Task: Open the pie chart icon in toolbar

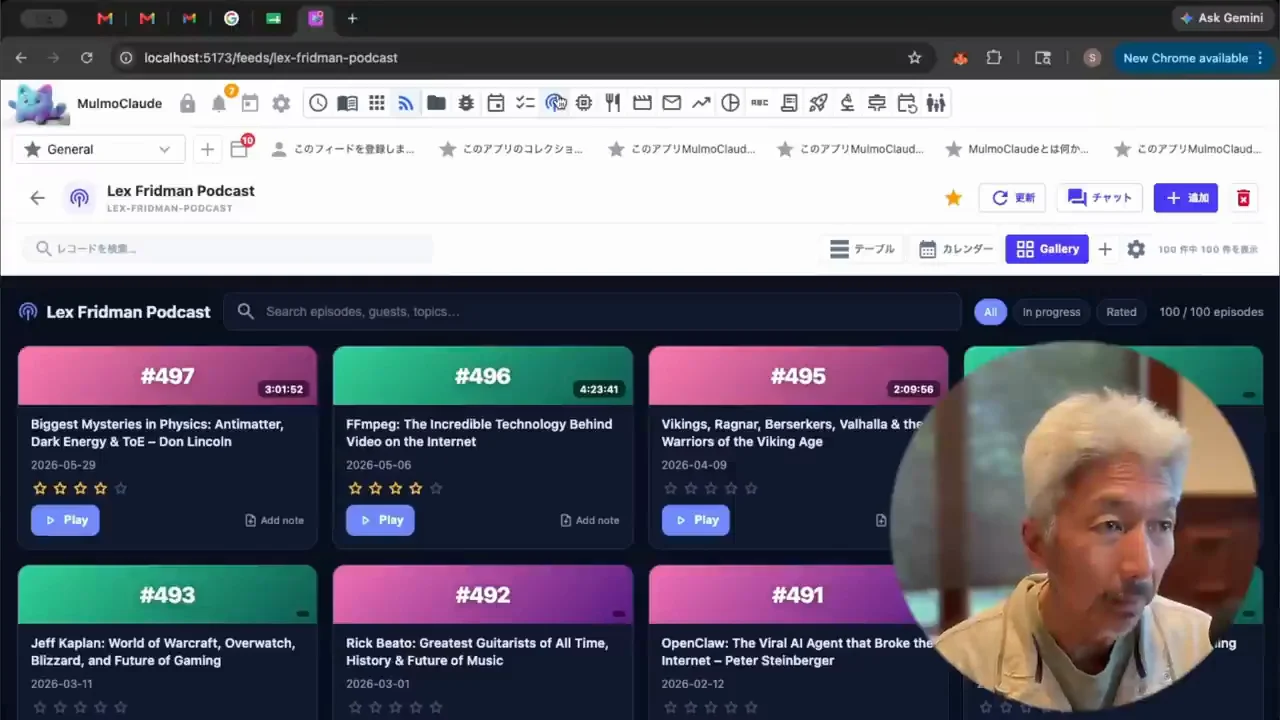Action: coord(731,103)
